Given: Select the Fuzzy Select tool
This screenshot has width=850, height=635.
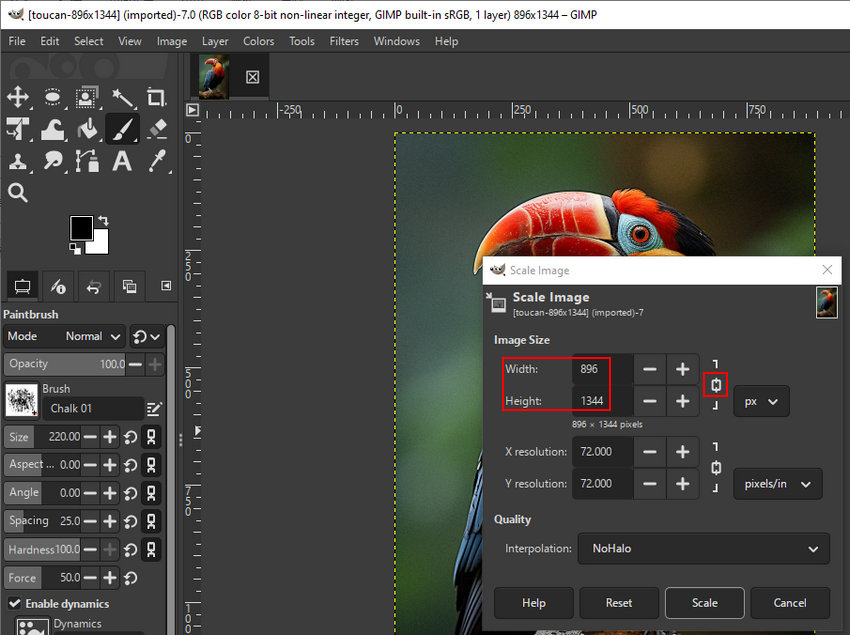Looking at the screenshot, I should click(122, 98).
